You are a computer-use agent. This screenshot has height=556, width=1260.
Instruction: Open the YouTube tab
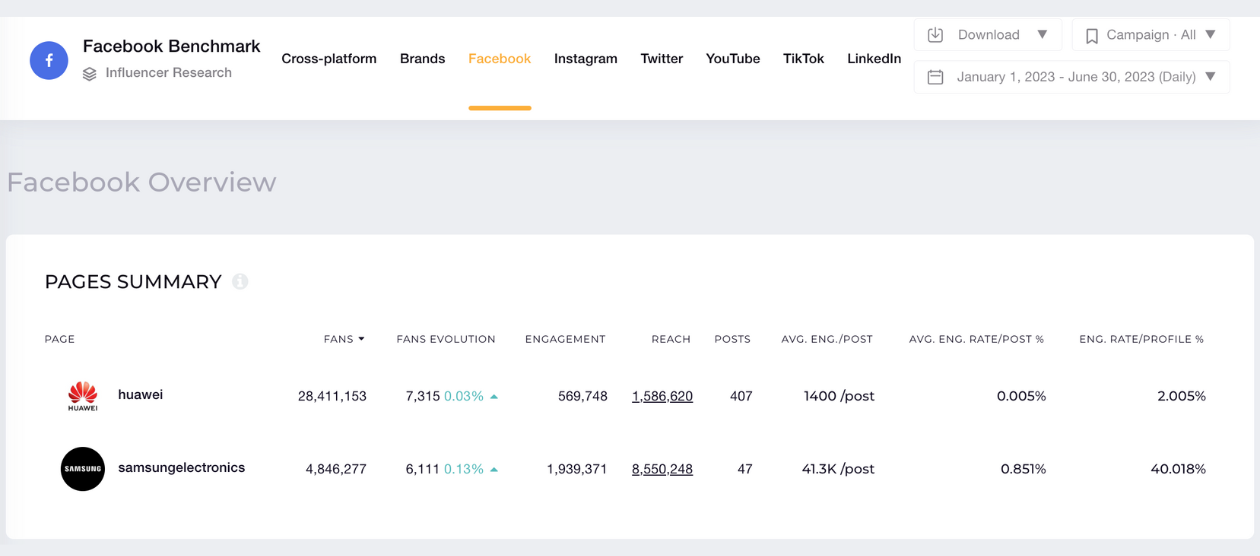pos(733,59)
